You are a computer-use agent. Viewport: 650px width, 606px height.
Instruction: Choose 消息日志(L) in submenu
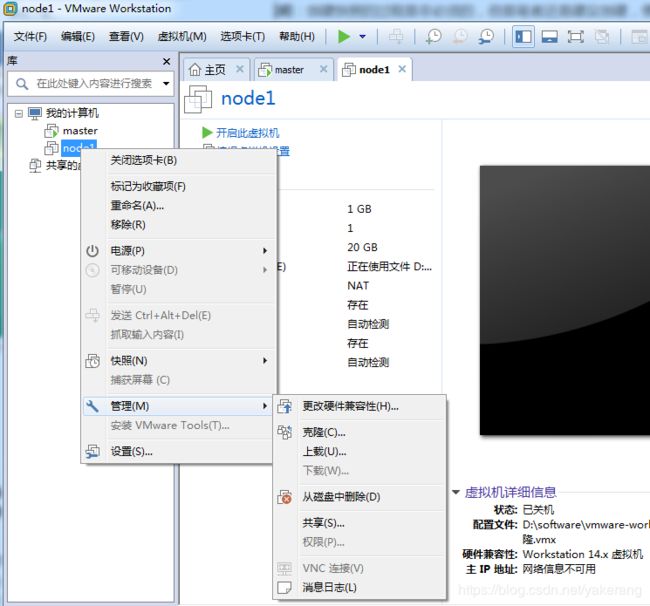360,587
